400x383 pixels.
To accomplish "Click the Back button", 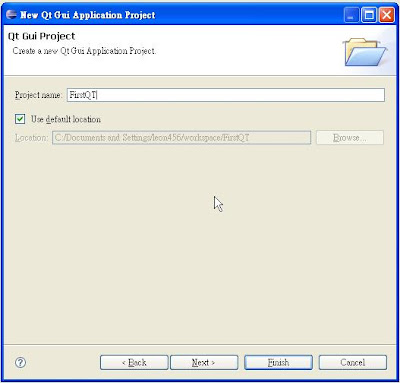I will [134, 362].
